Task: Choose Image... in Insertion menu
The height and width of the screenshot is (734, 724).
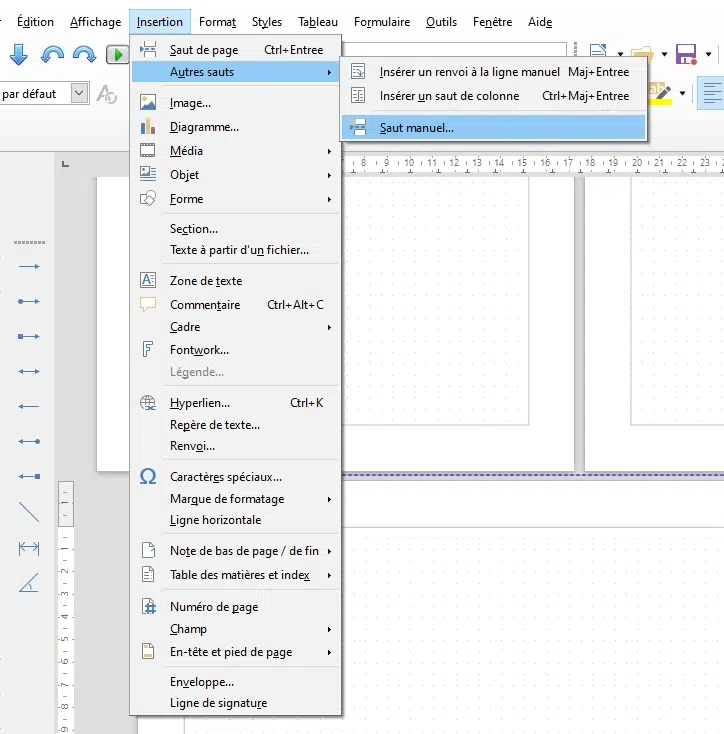Action: (x=235, y=103)
